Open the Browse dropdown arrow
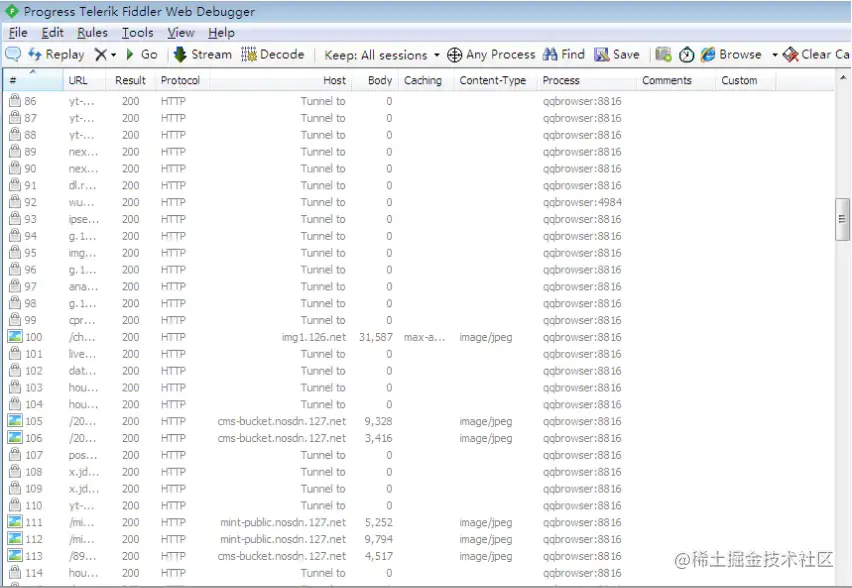This screenshot has height=588, width=852. pos(775,55)
